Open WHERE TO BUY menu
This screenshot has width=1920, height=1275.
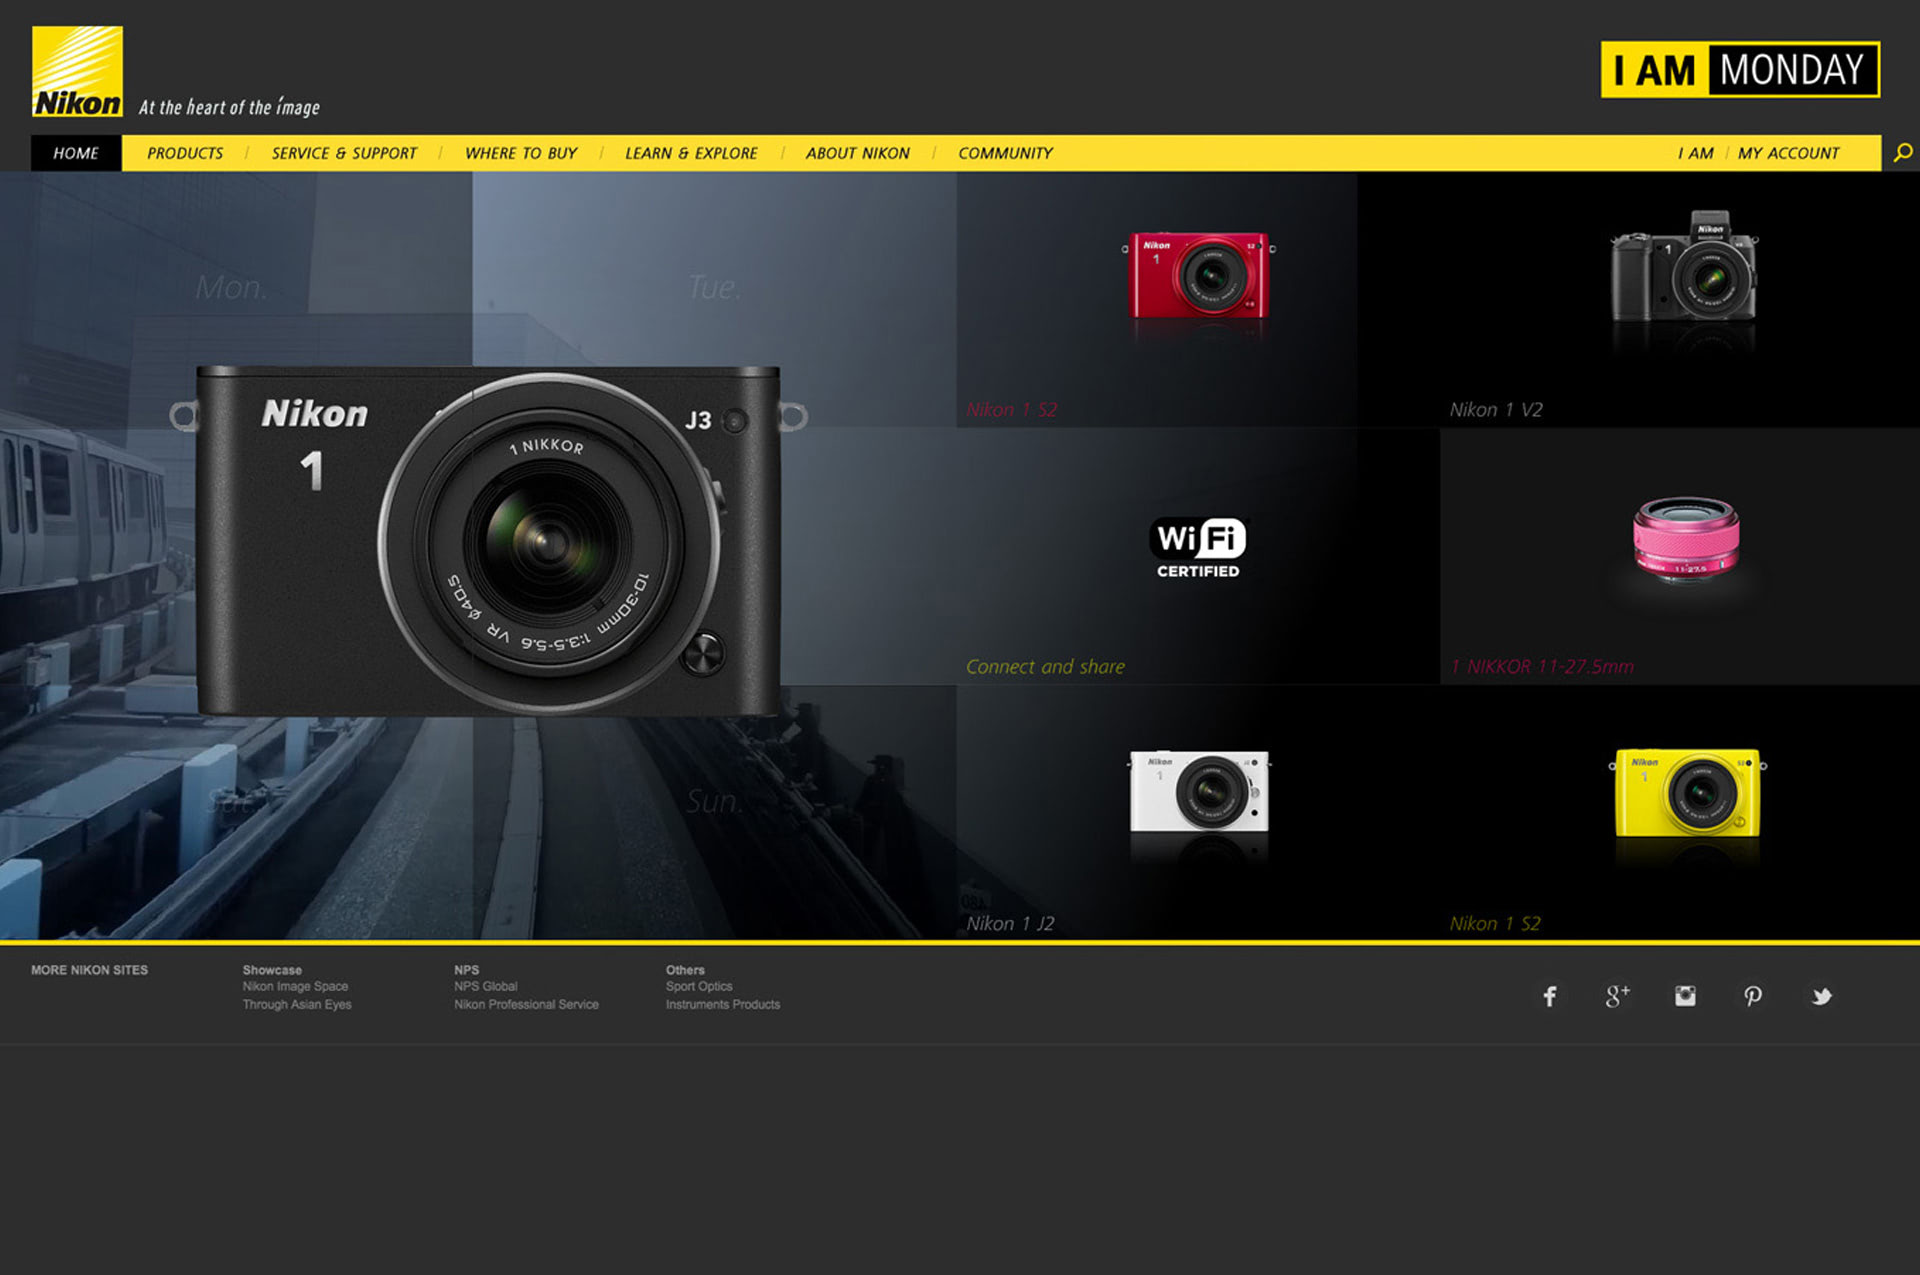[521, 153]
